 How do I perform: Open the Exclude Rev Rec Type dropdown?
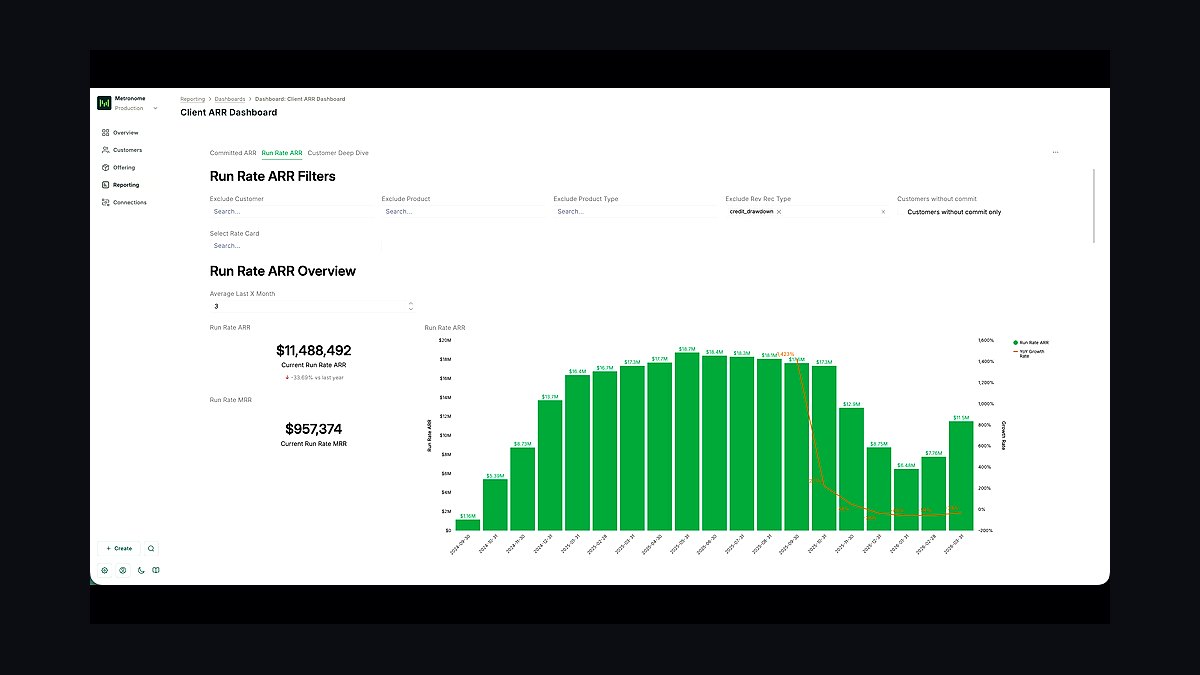pyautogui.click(x=808, y=211)
